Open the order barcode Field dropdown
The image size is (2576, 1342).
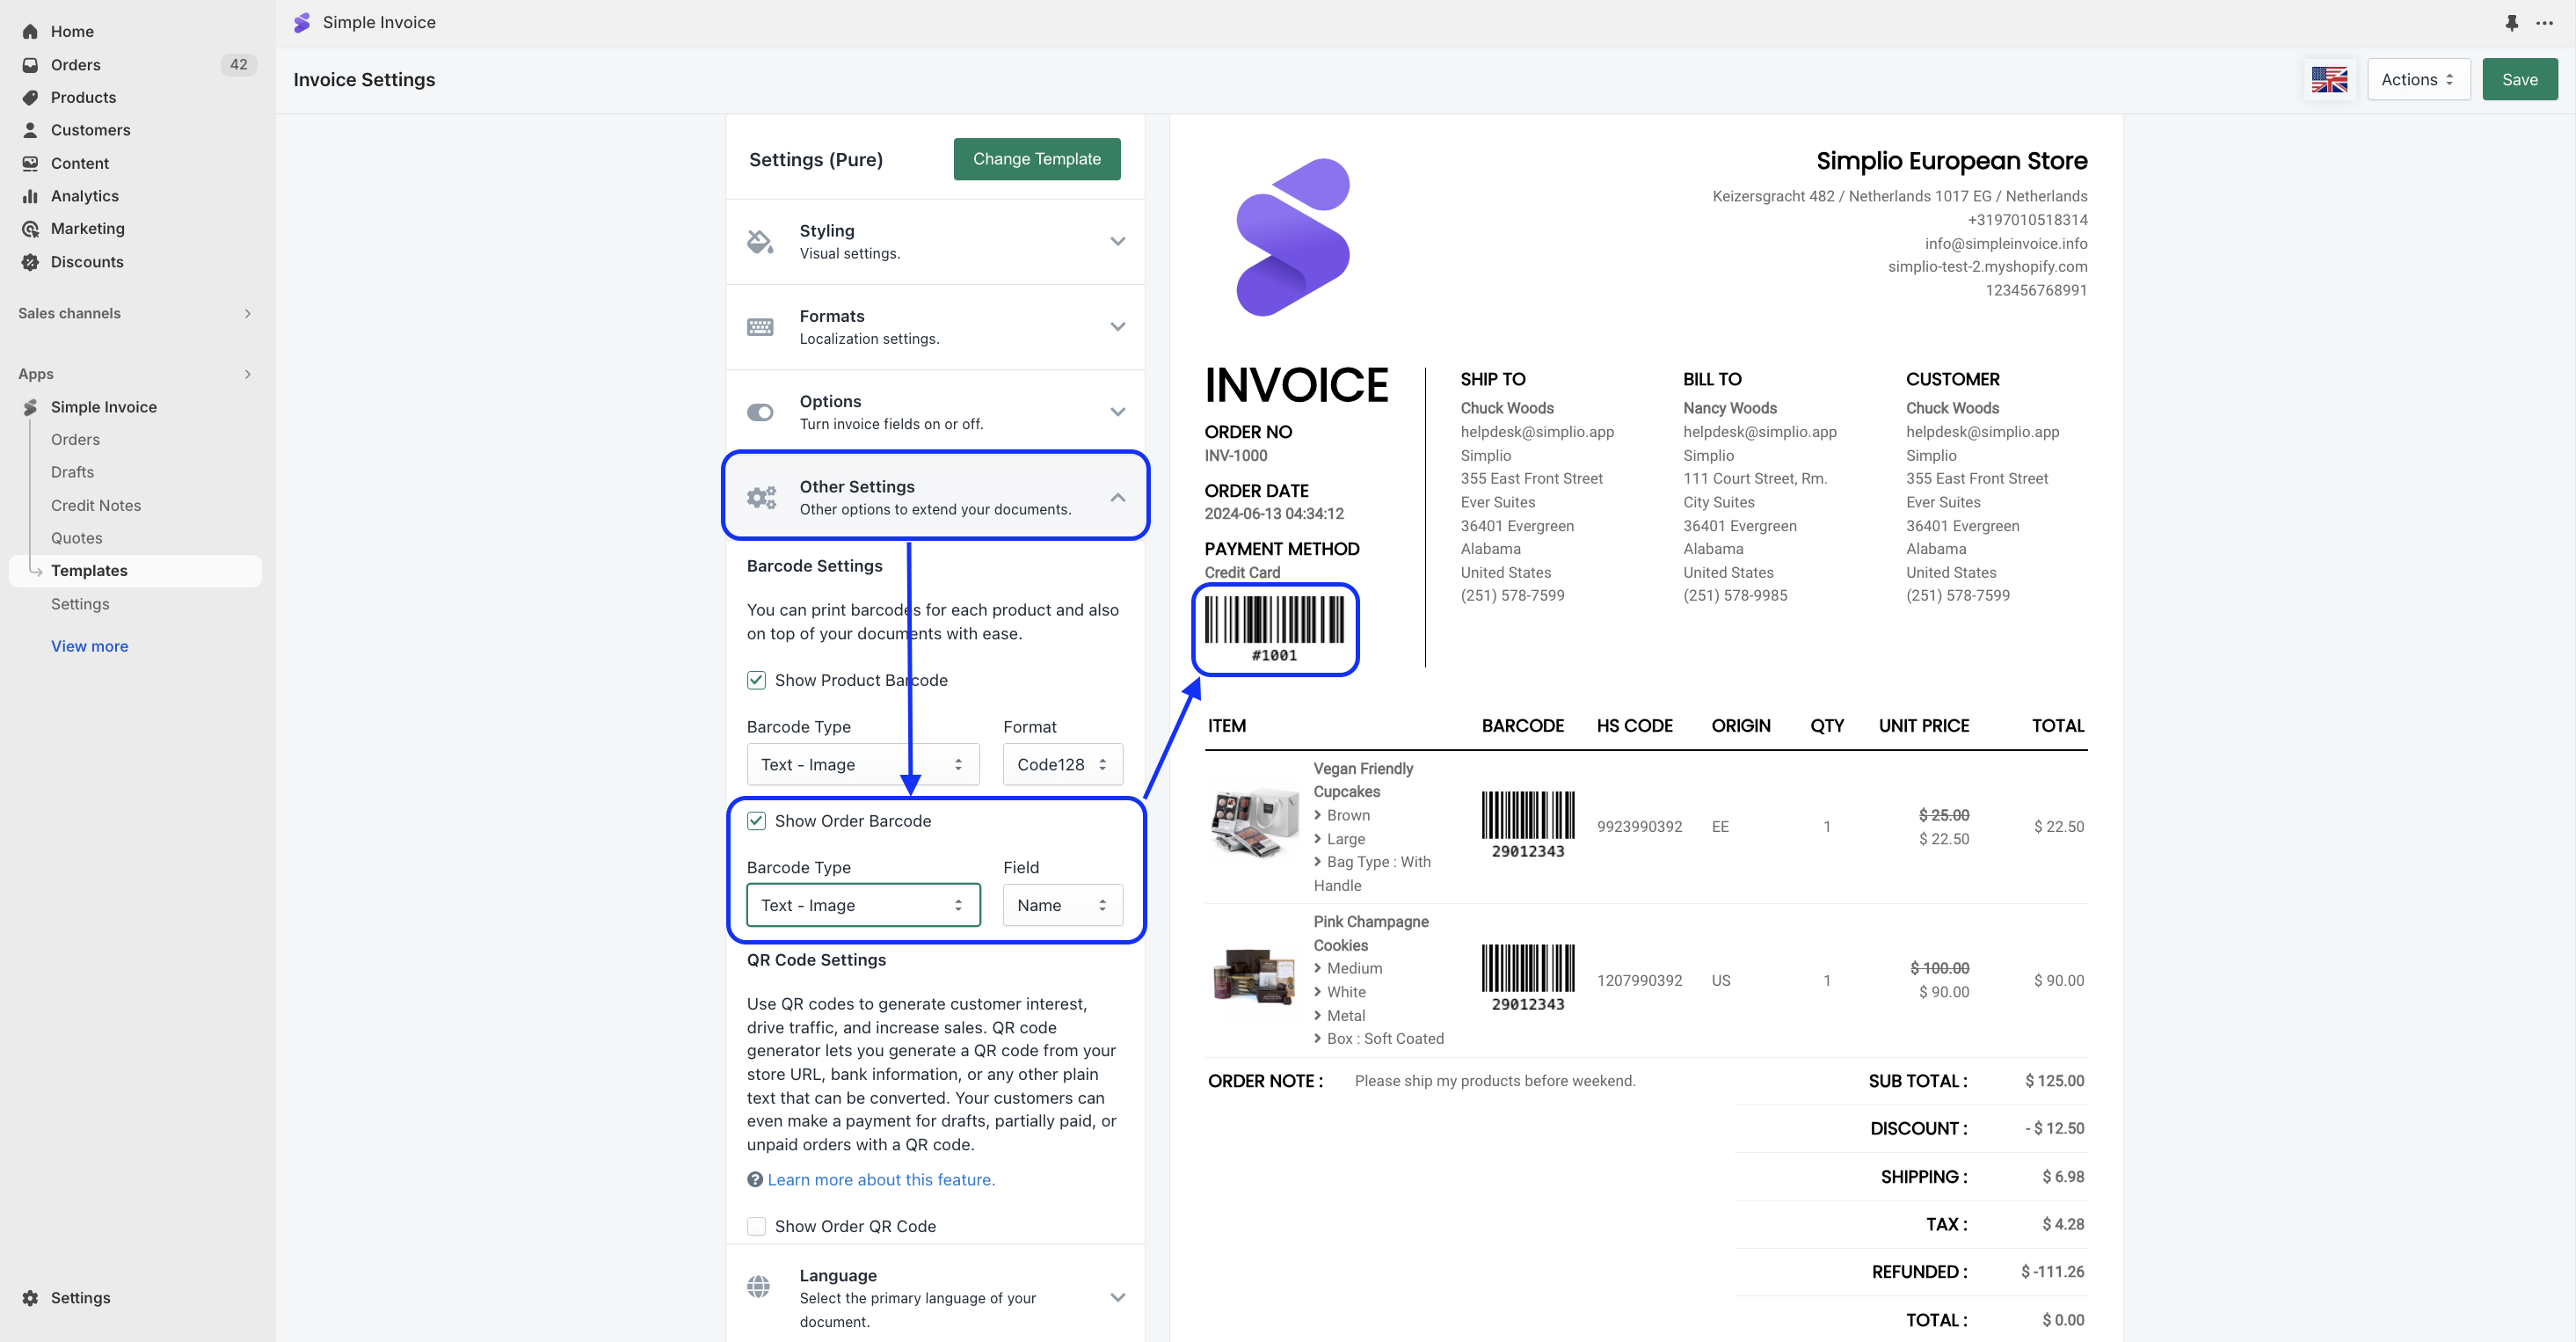coord(1062,905)
